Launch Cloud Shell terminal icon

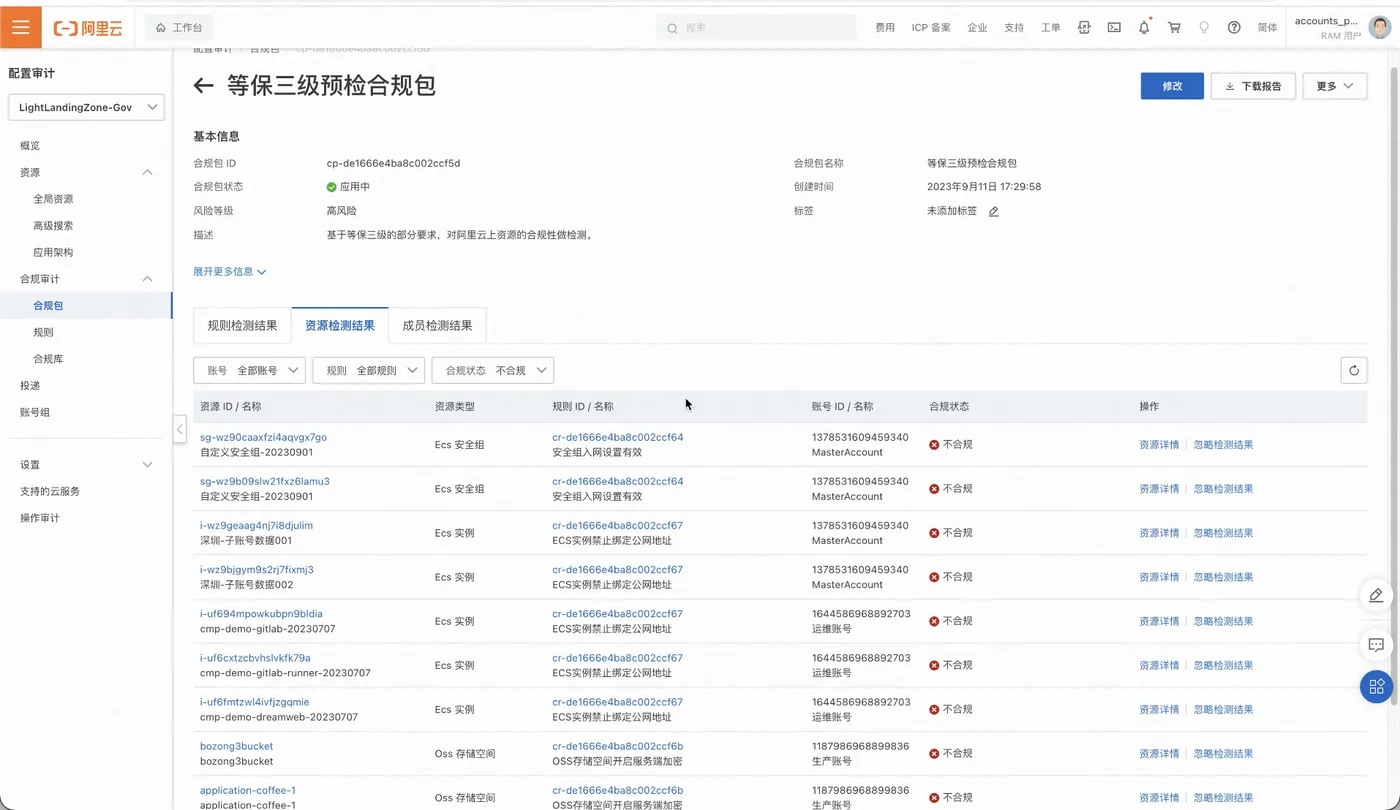[x=1114, y=28]
